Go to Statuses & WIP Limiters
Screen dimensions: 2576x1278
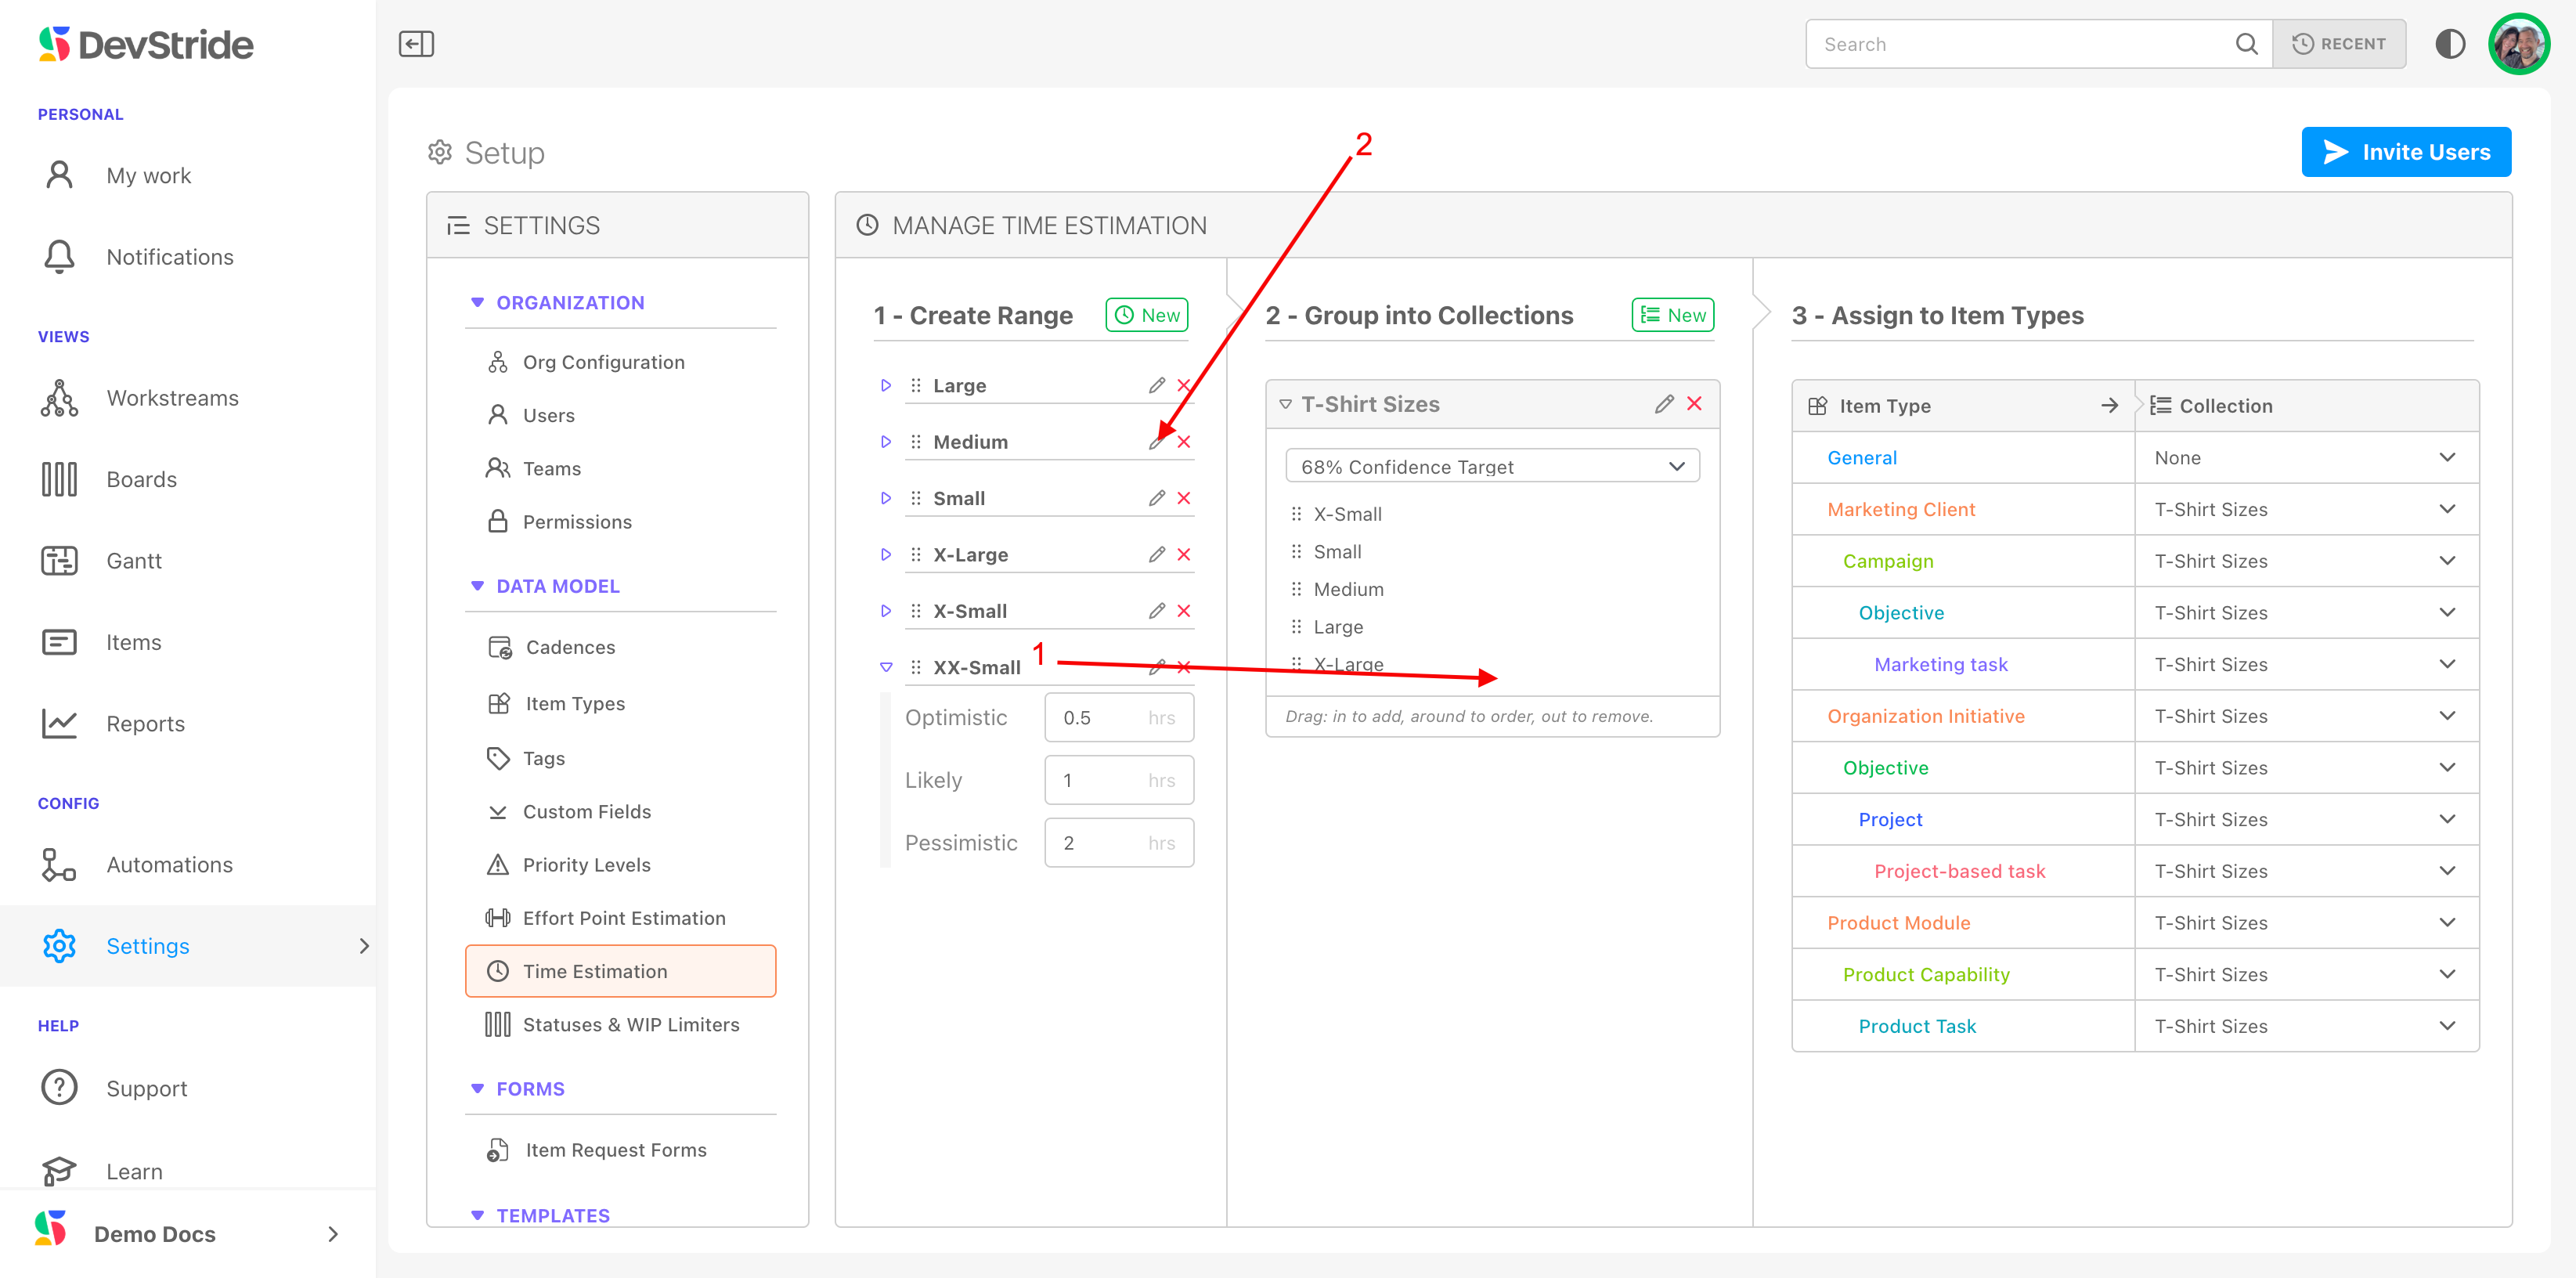pyautogui.click(x=630, y=1025)
